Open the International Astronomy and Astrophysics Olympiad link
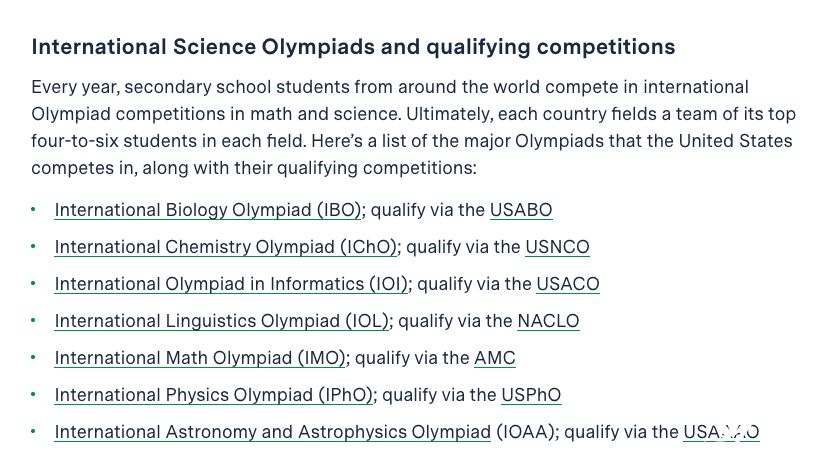The height and width of the screenshot is (466, 829). [273, 432]
